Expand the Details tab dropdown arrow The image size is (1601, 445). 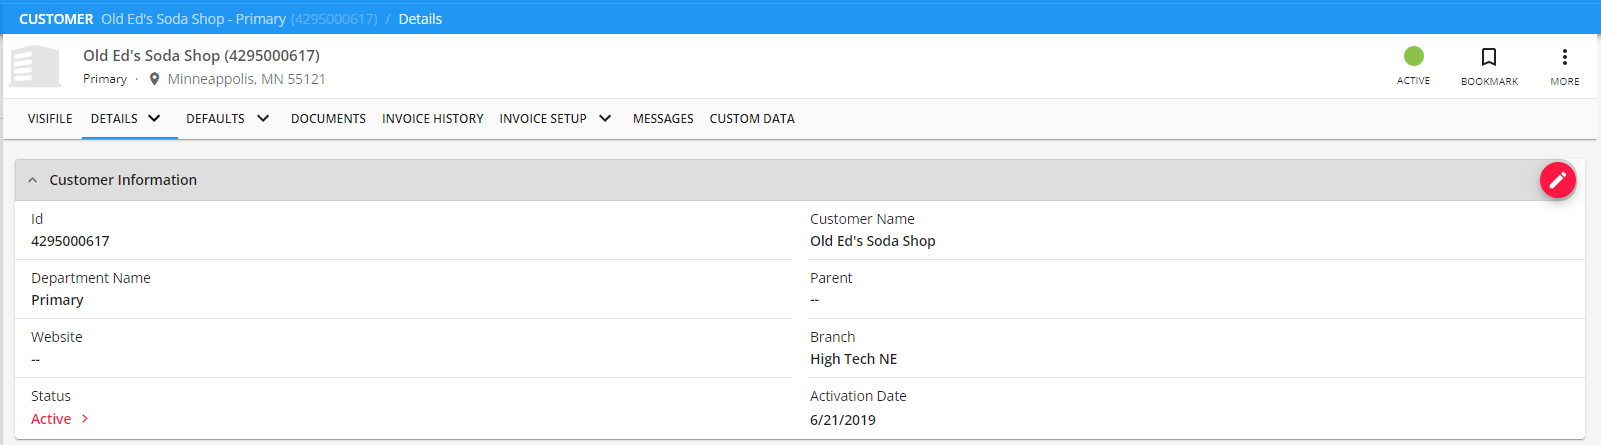pyautogui.click(x=155, y=118)
